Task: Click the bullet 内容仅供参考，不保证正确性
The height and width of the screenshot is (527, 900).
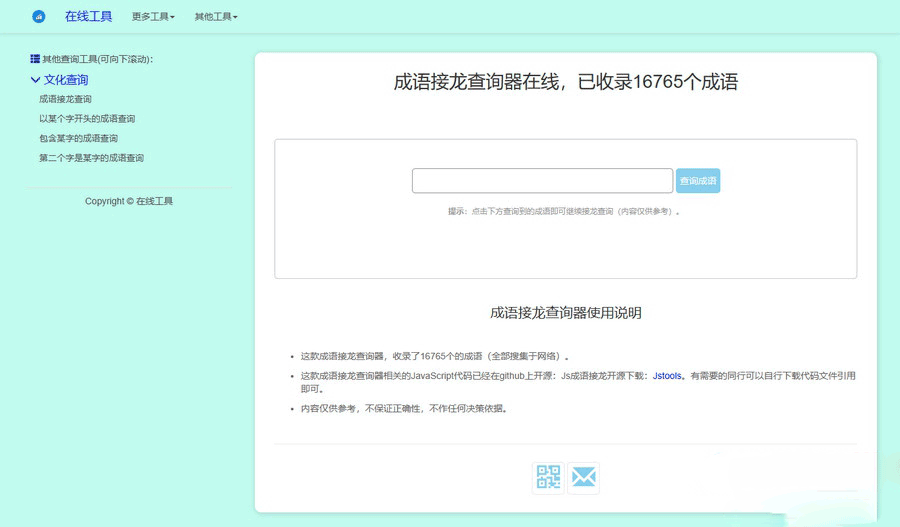Action: [x=404, y=409]
